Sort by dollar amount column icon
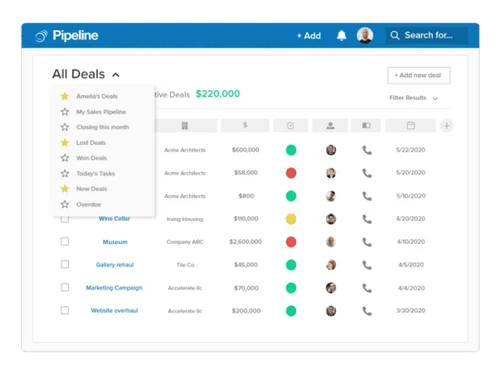This screenshot has height=375, width=500. click(245, 125)
